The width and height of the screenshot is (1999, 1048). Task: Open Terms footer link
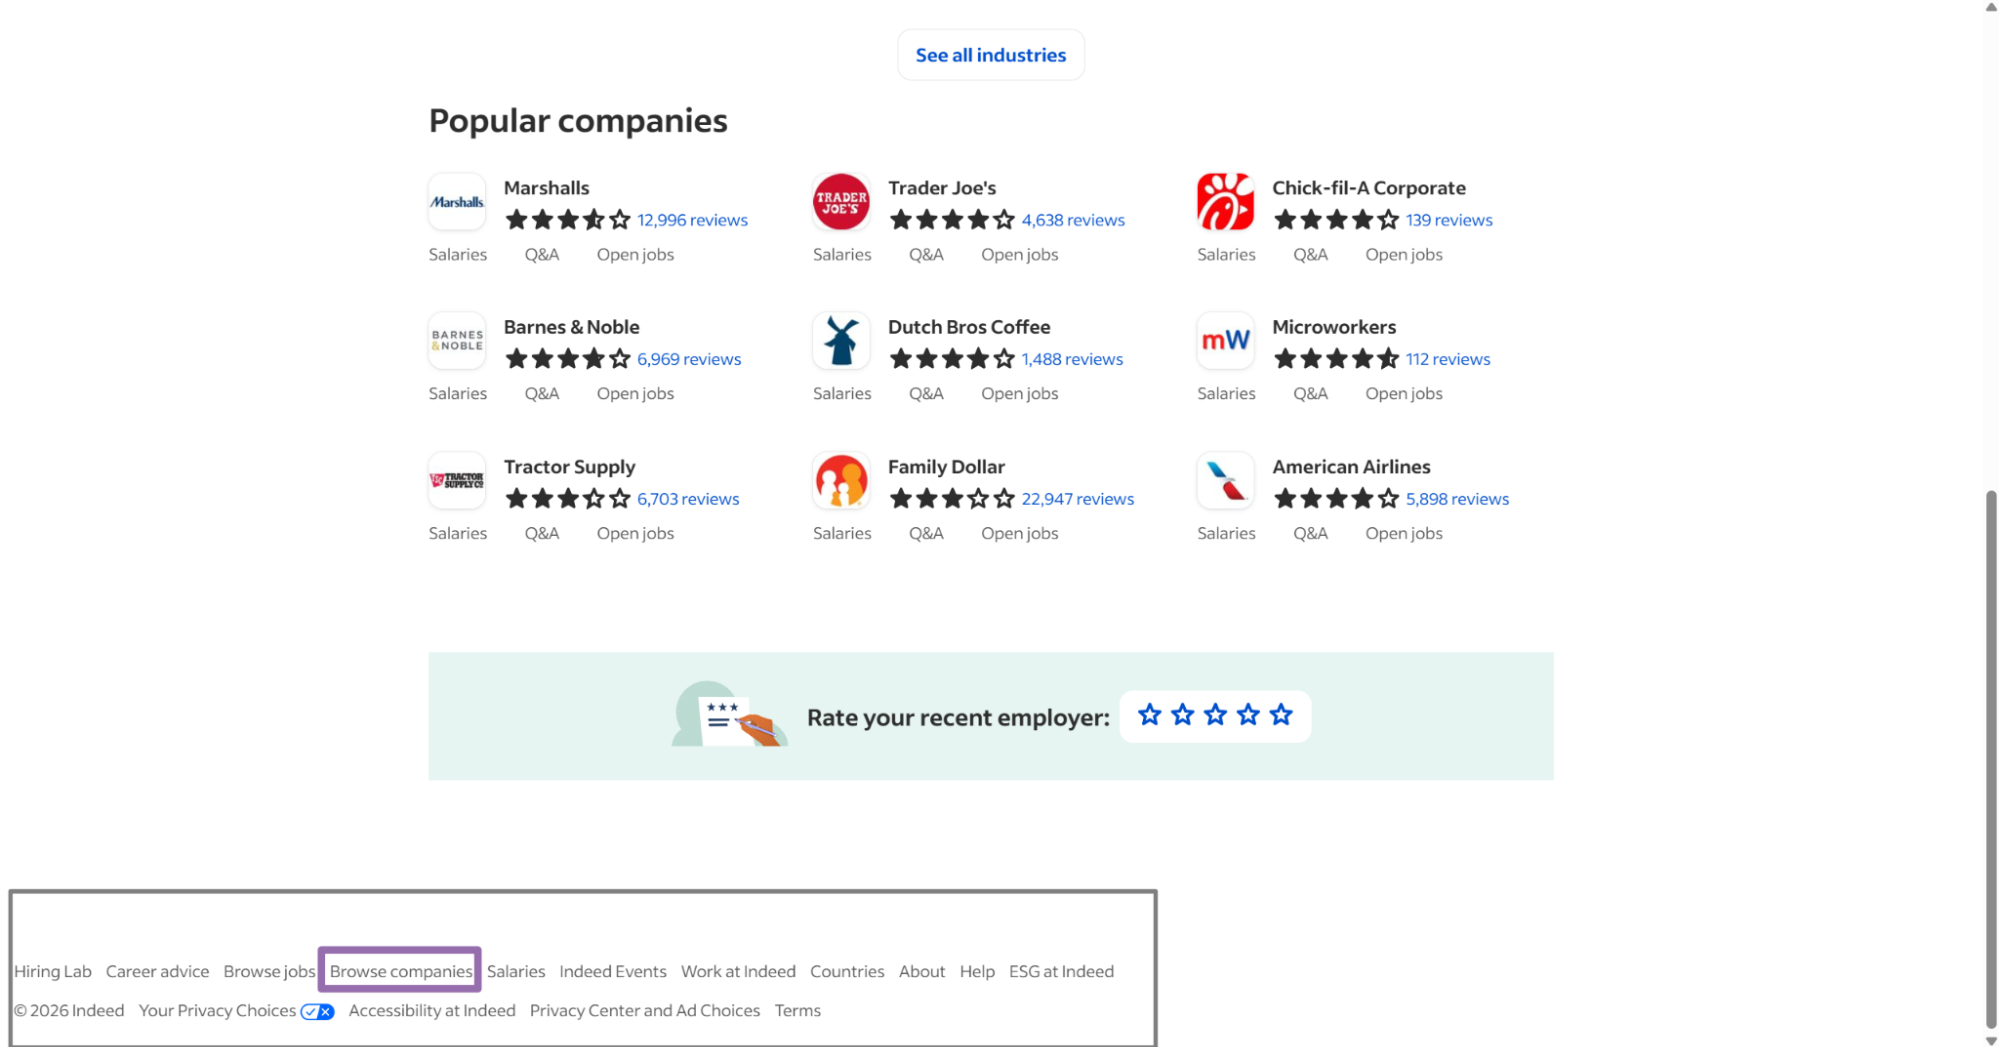tap(798, 1011)
